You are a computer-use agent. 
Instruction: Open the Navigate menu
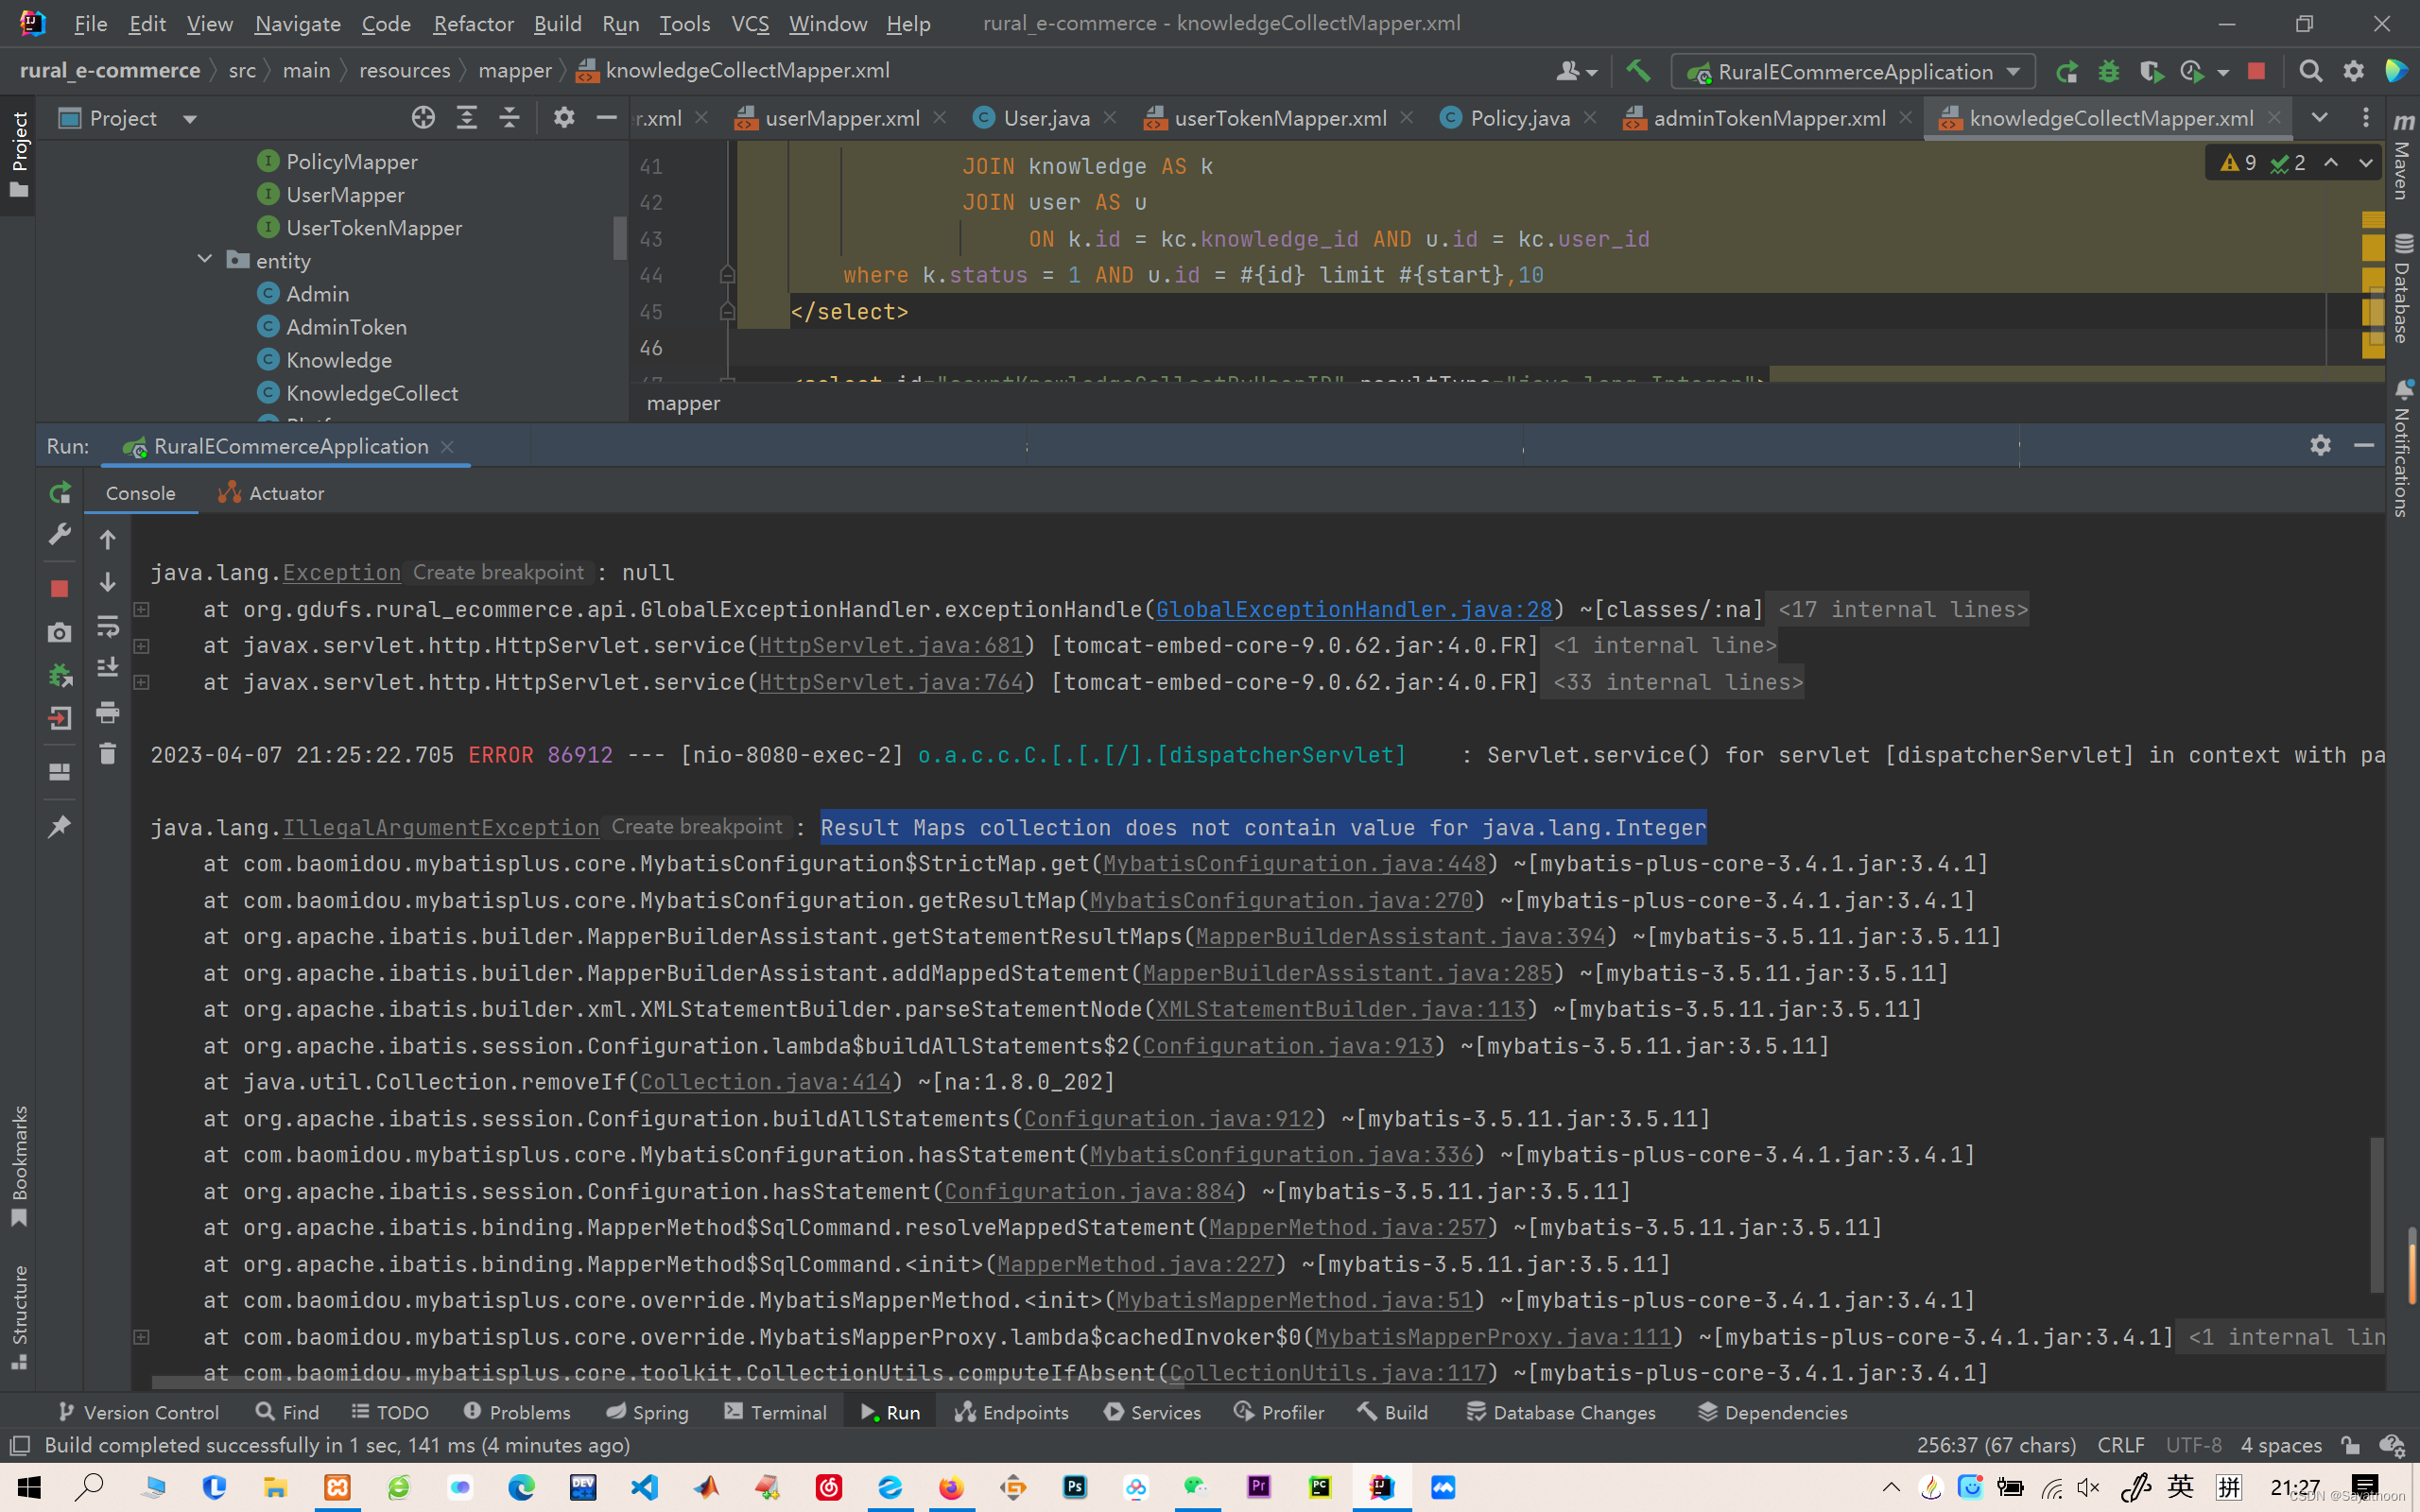[297, 23]
